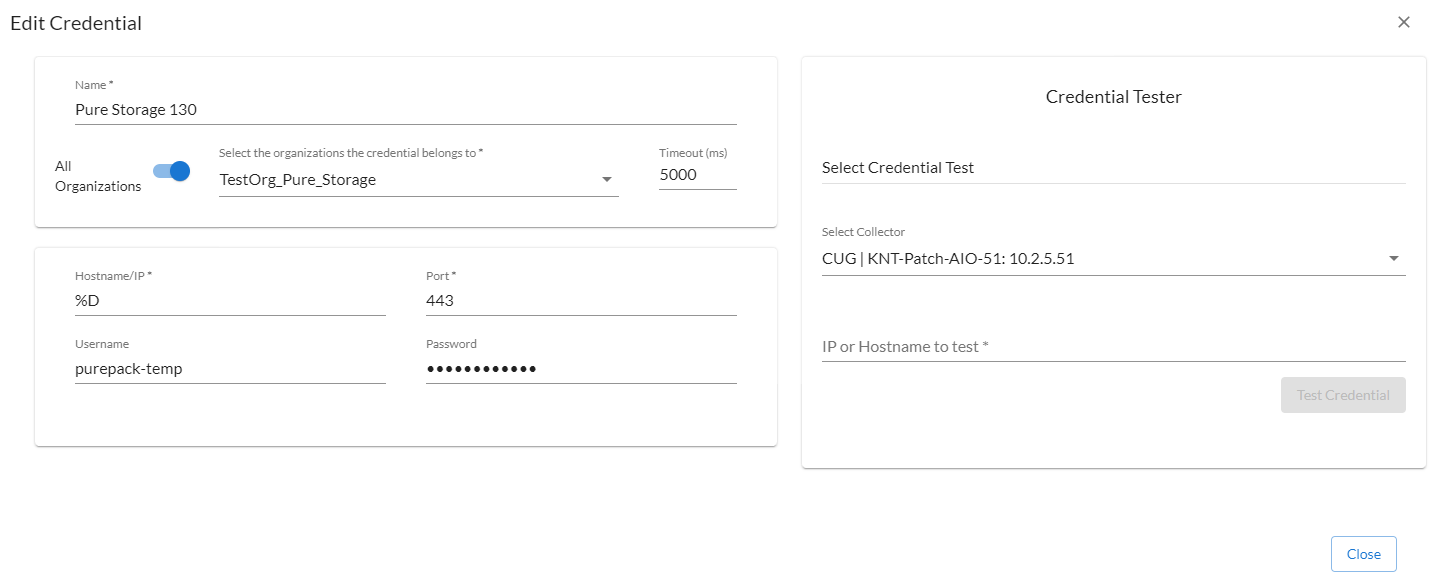
Task: Click the Edit Credential dialog title
Action: 76,23
